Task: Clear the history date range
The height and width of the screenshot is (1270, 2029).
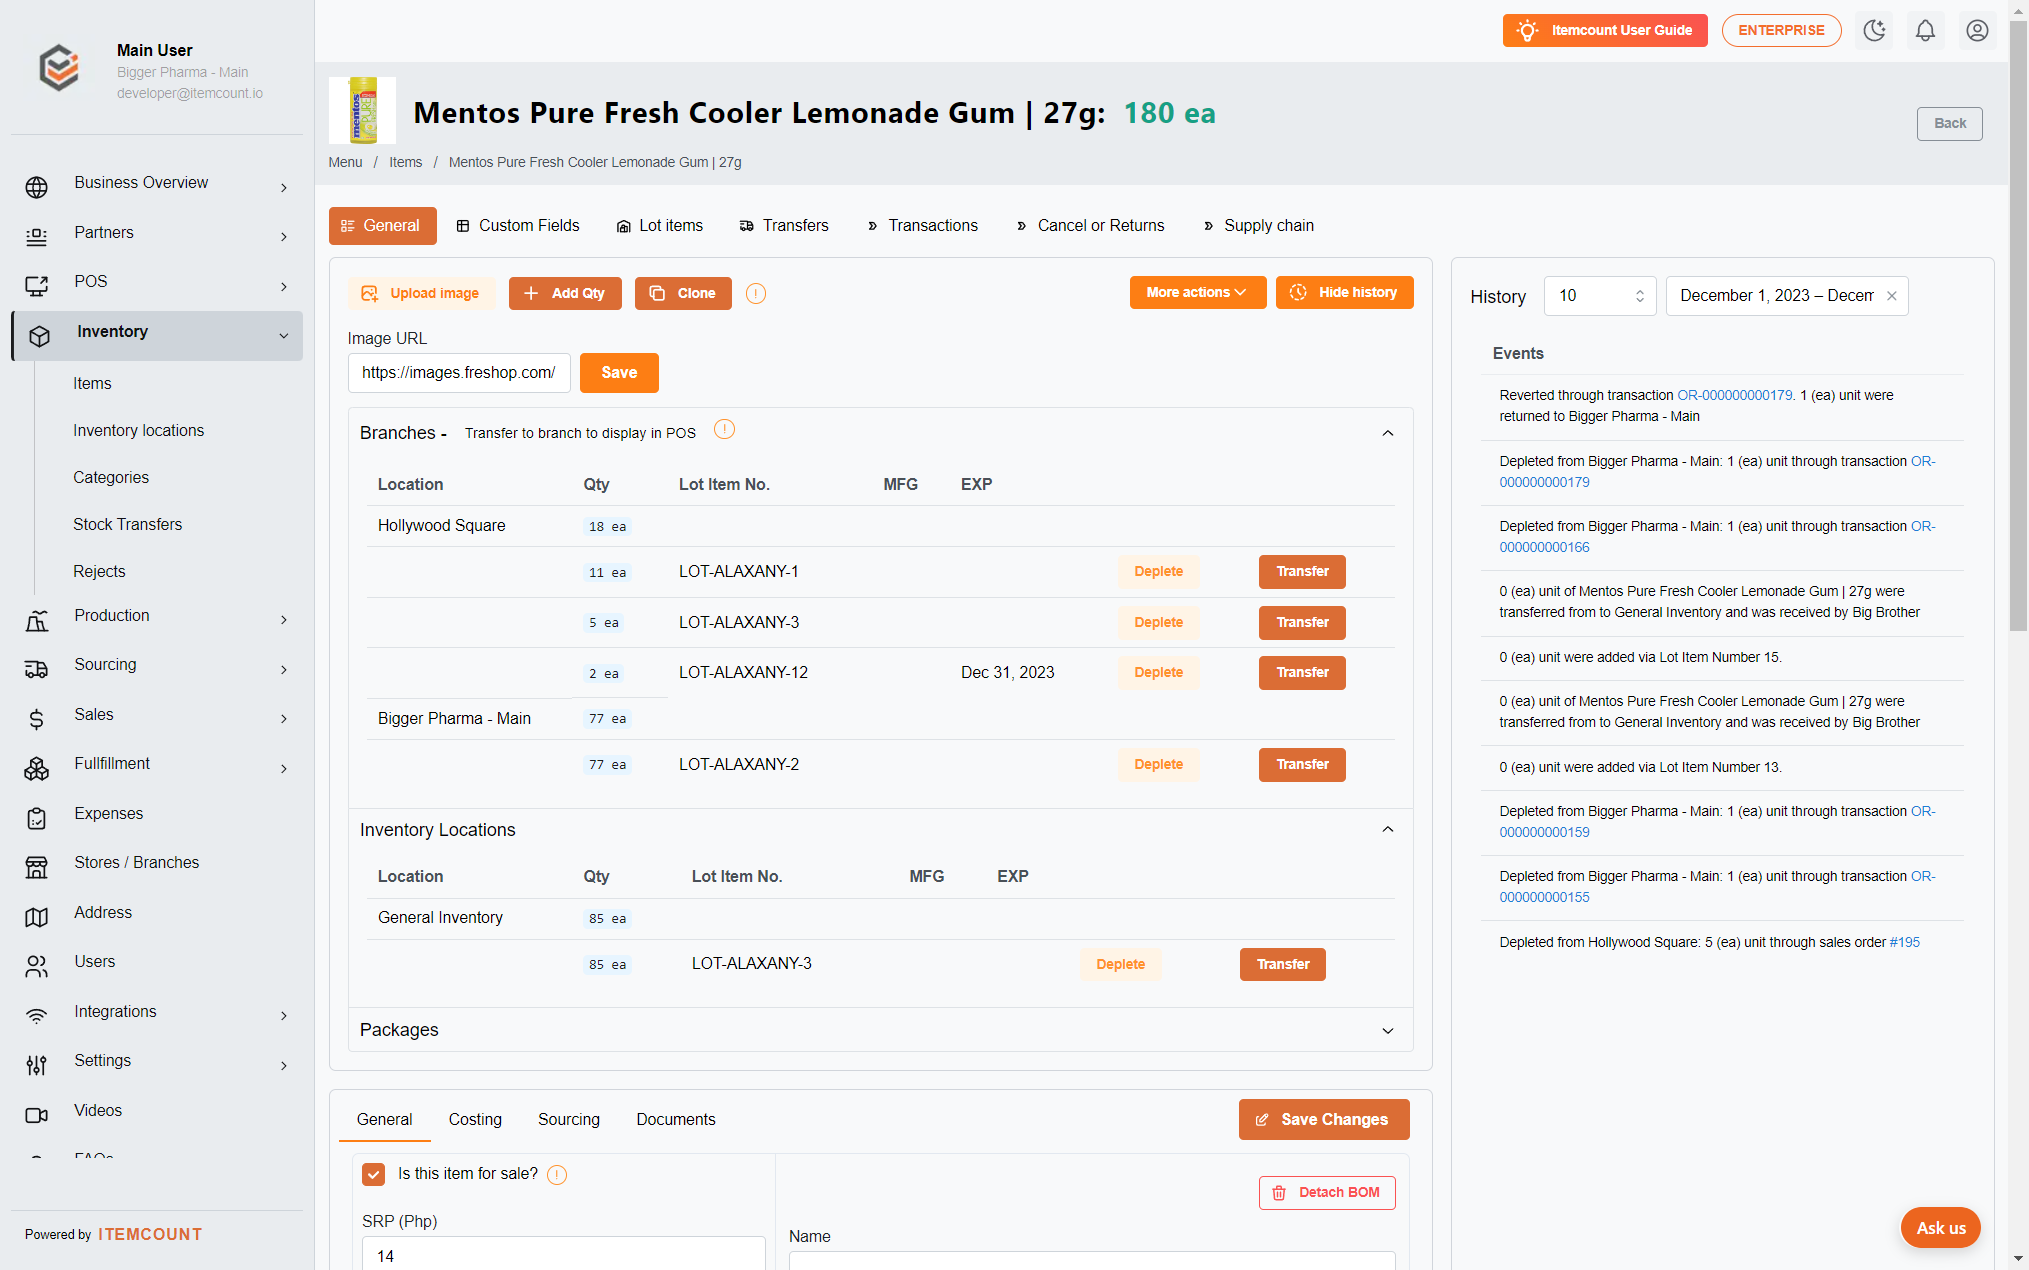Action: point(1891,296)
